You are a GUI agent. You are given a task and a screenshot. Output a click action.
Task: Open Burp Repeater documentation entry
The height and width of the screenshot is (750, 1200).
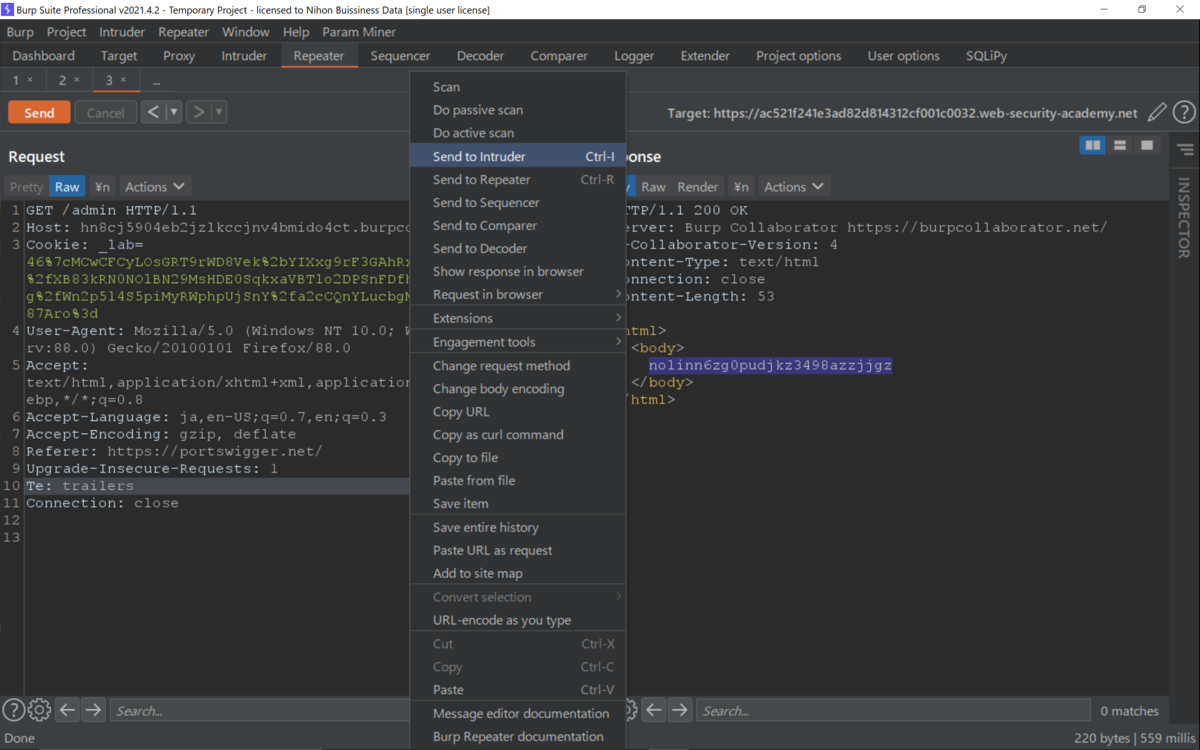click(518, 736)
